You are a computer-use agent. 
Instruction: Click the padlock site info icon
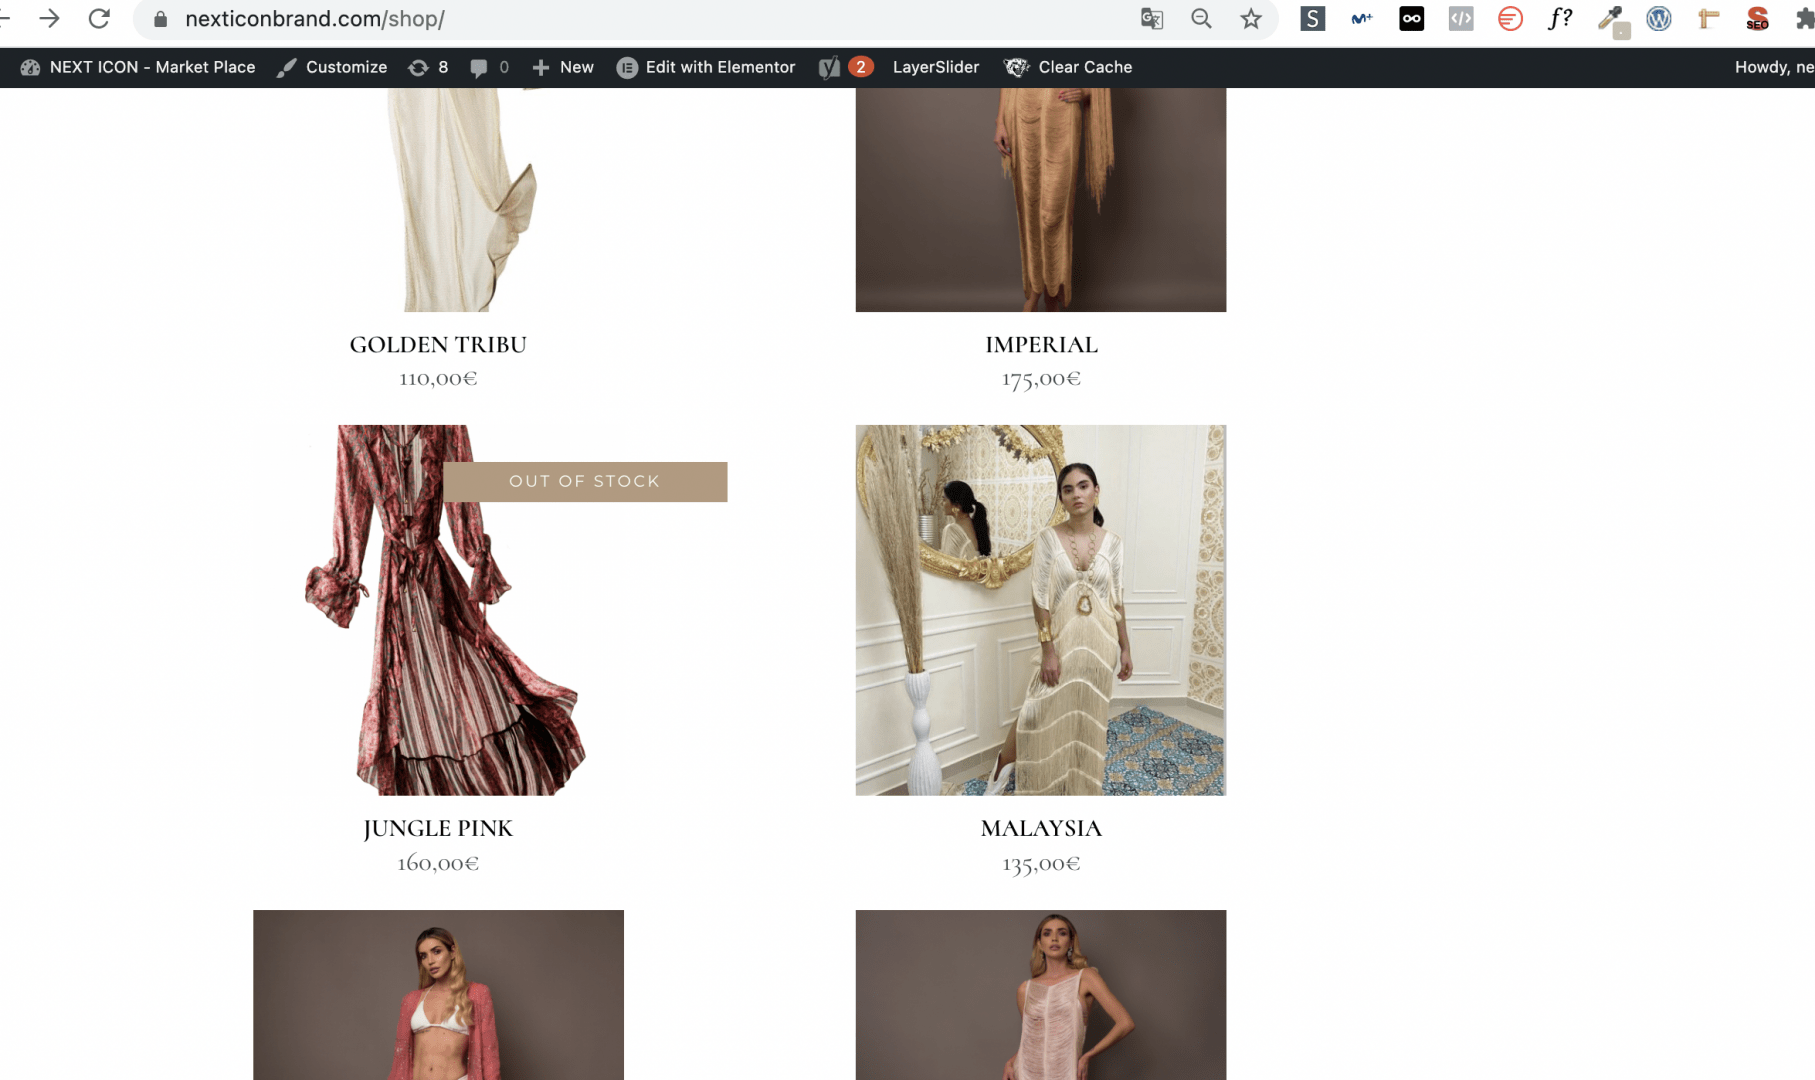click(160, 19)
